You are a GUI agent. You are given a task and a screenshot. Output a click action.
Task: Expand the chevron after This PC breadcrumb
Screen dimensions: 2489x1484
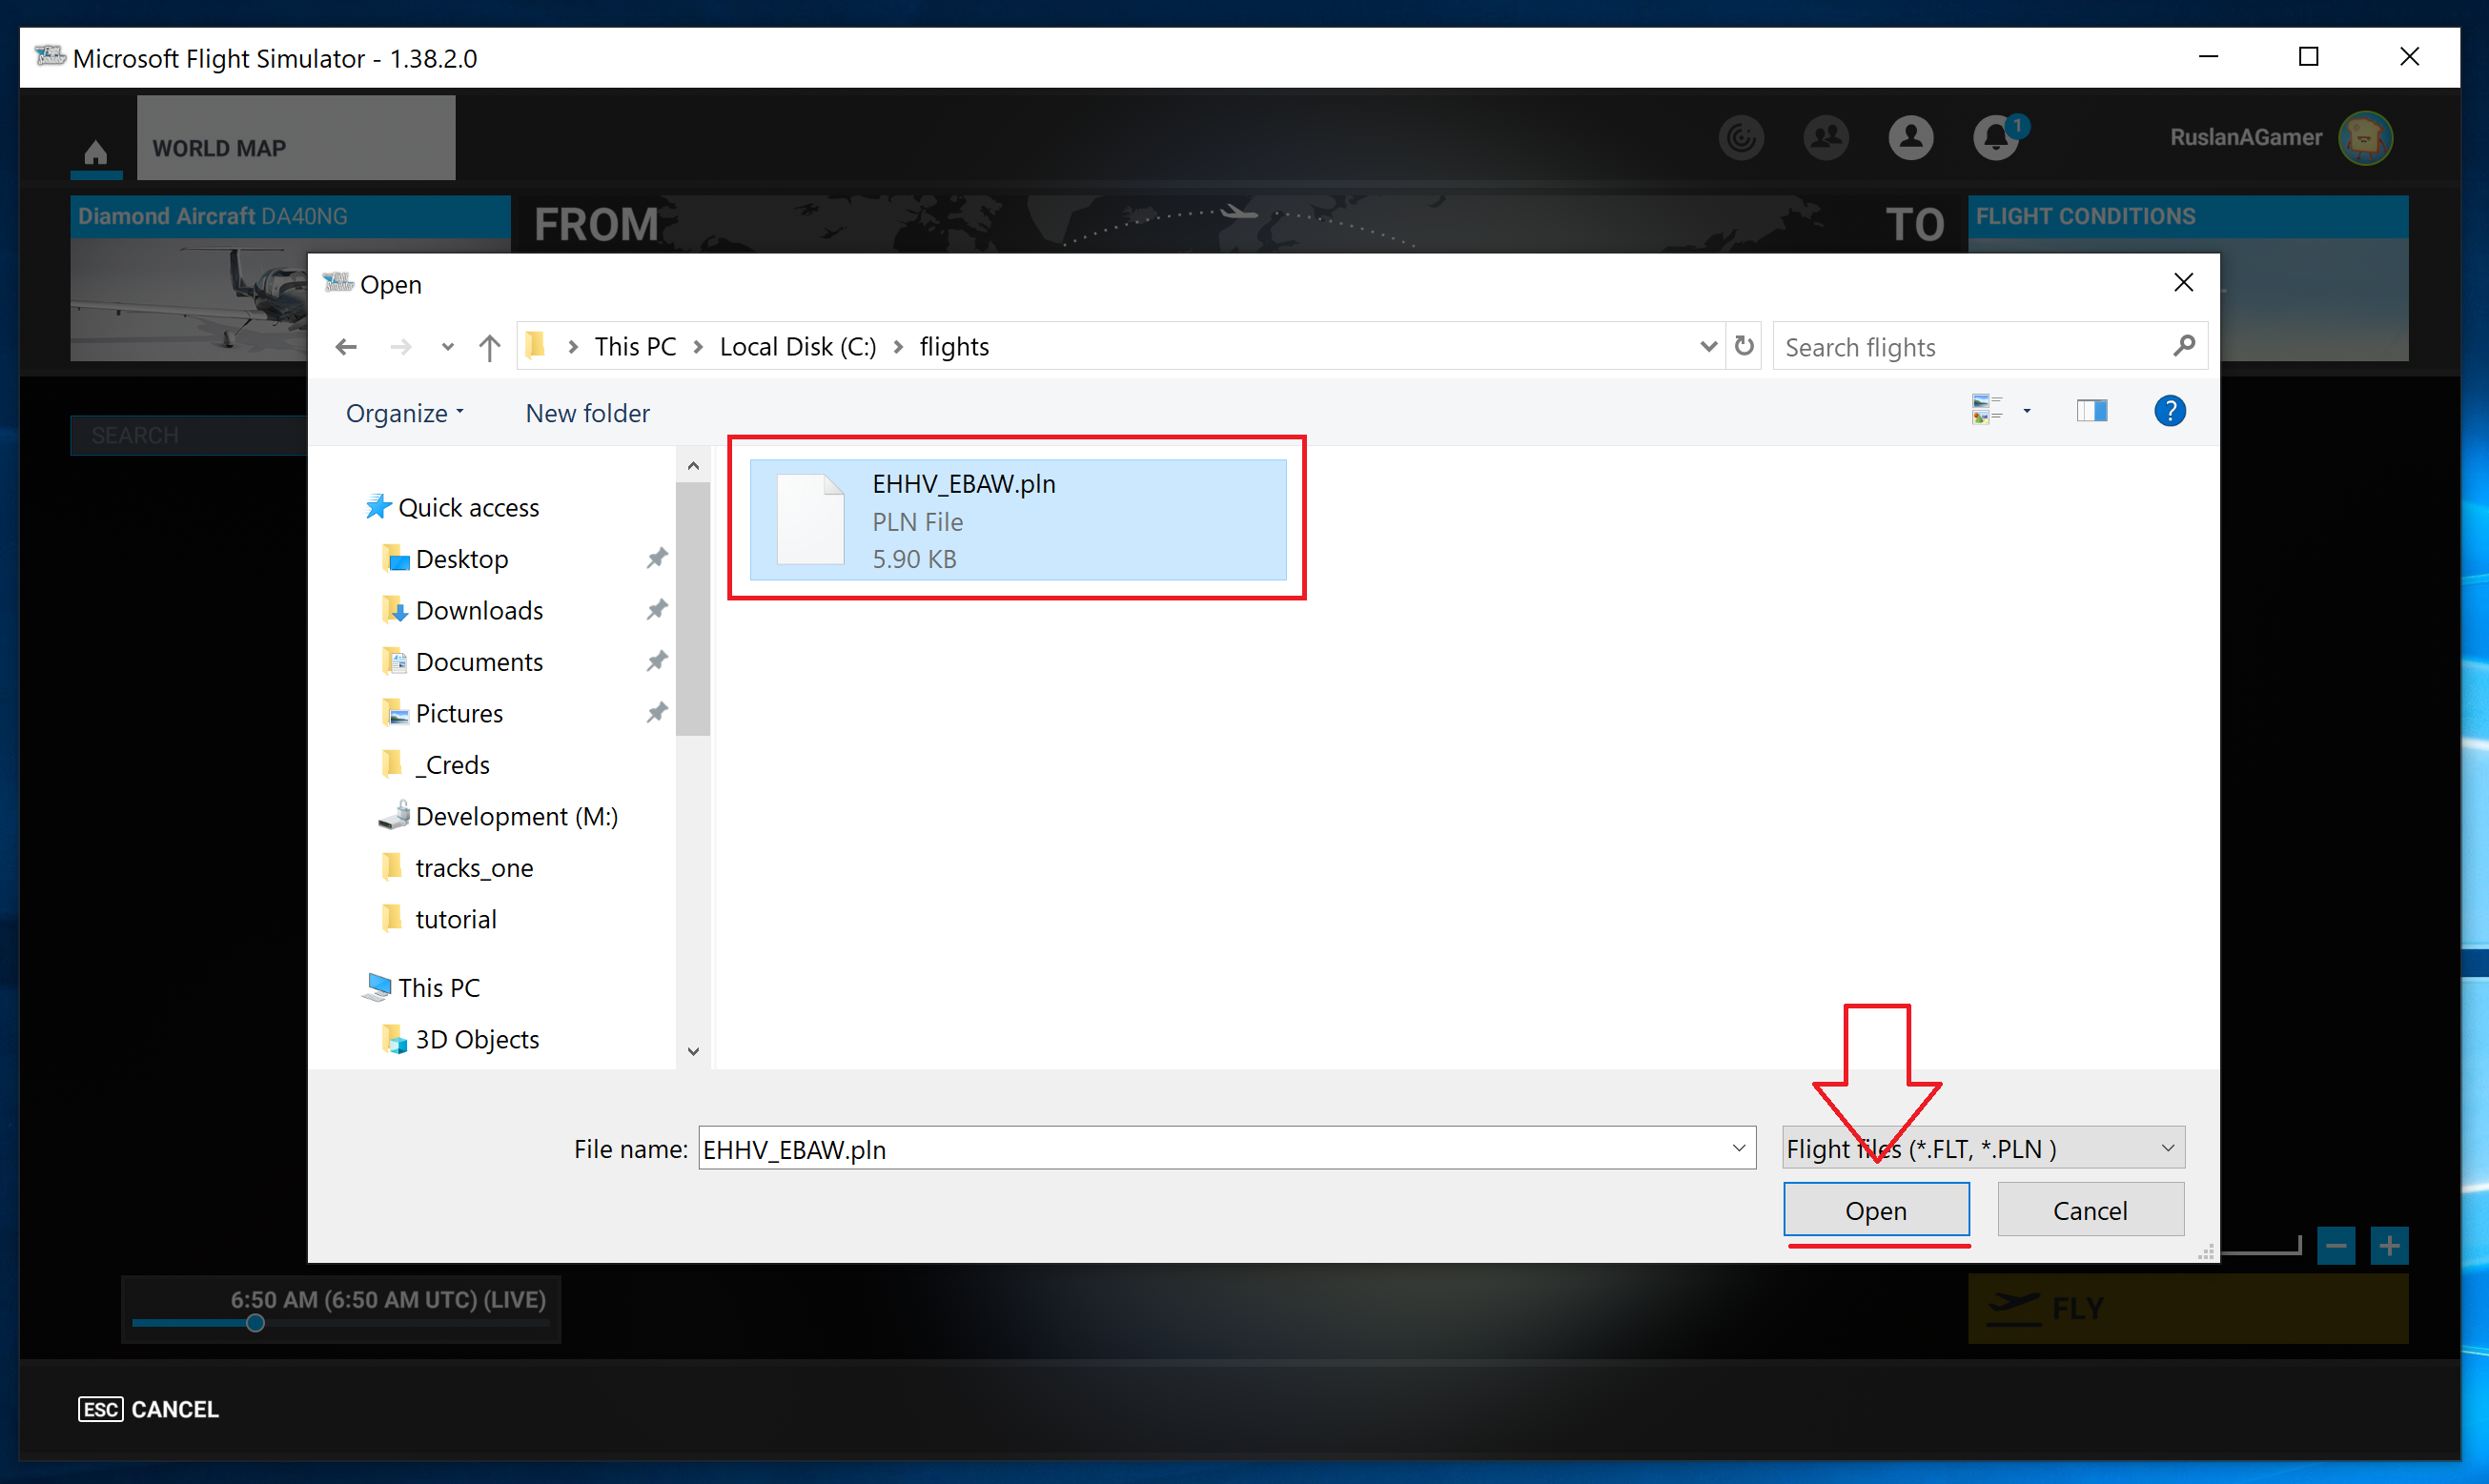tap(698, 347)
